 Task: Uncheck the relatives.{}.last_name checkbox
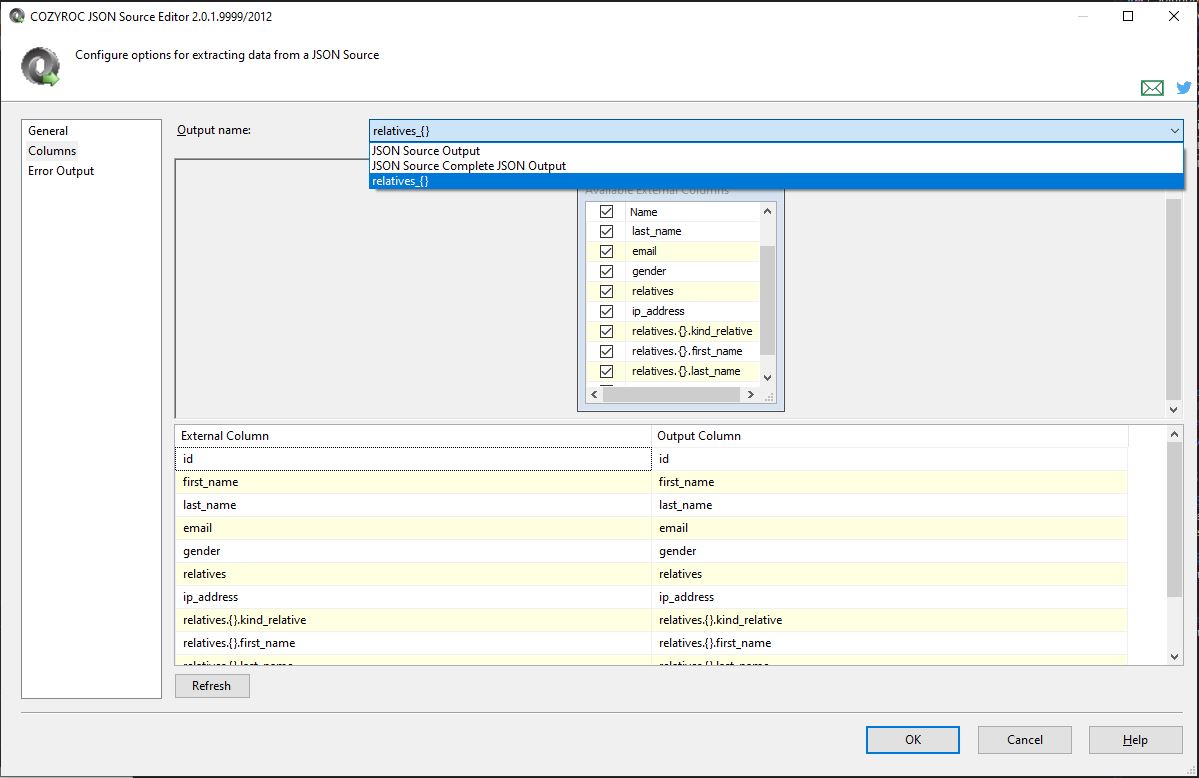(x=606, y=371)
